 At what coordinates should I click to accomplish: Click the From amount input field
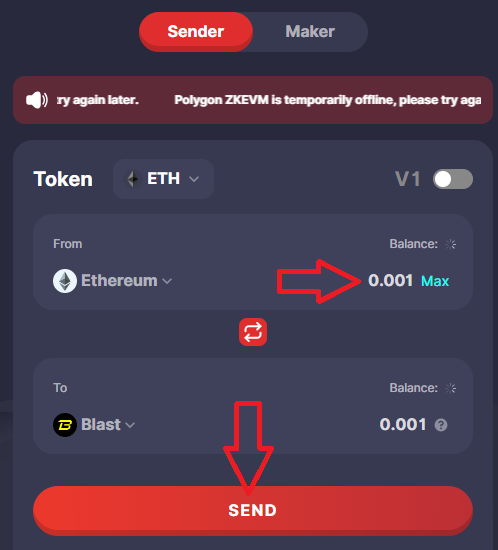pos(390,281)
